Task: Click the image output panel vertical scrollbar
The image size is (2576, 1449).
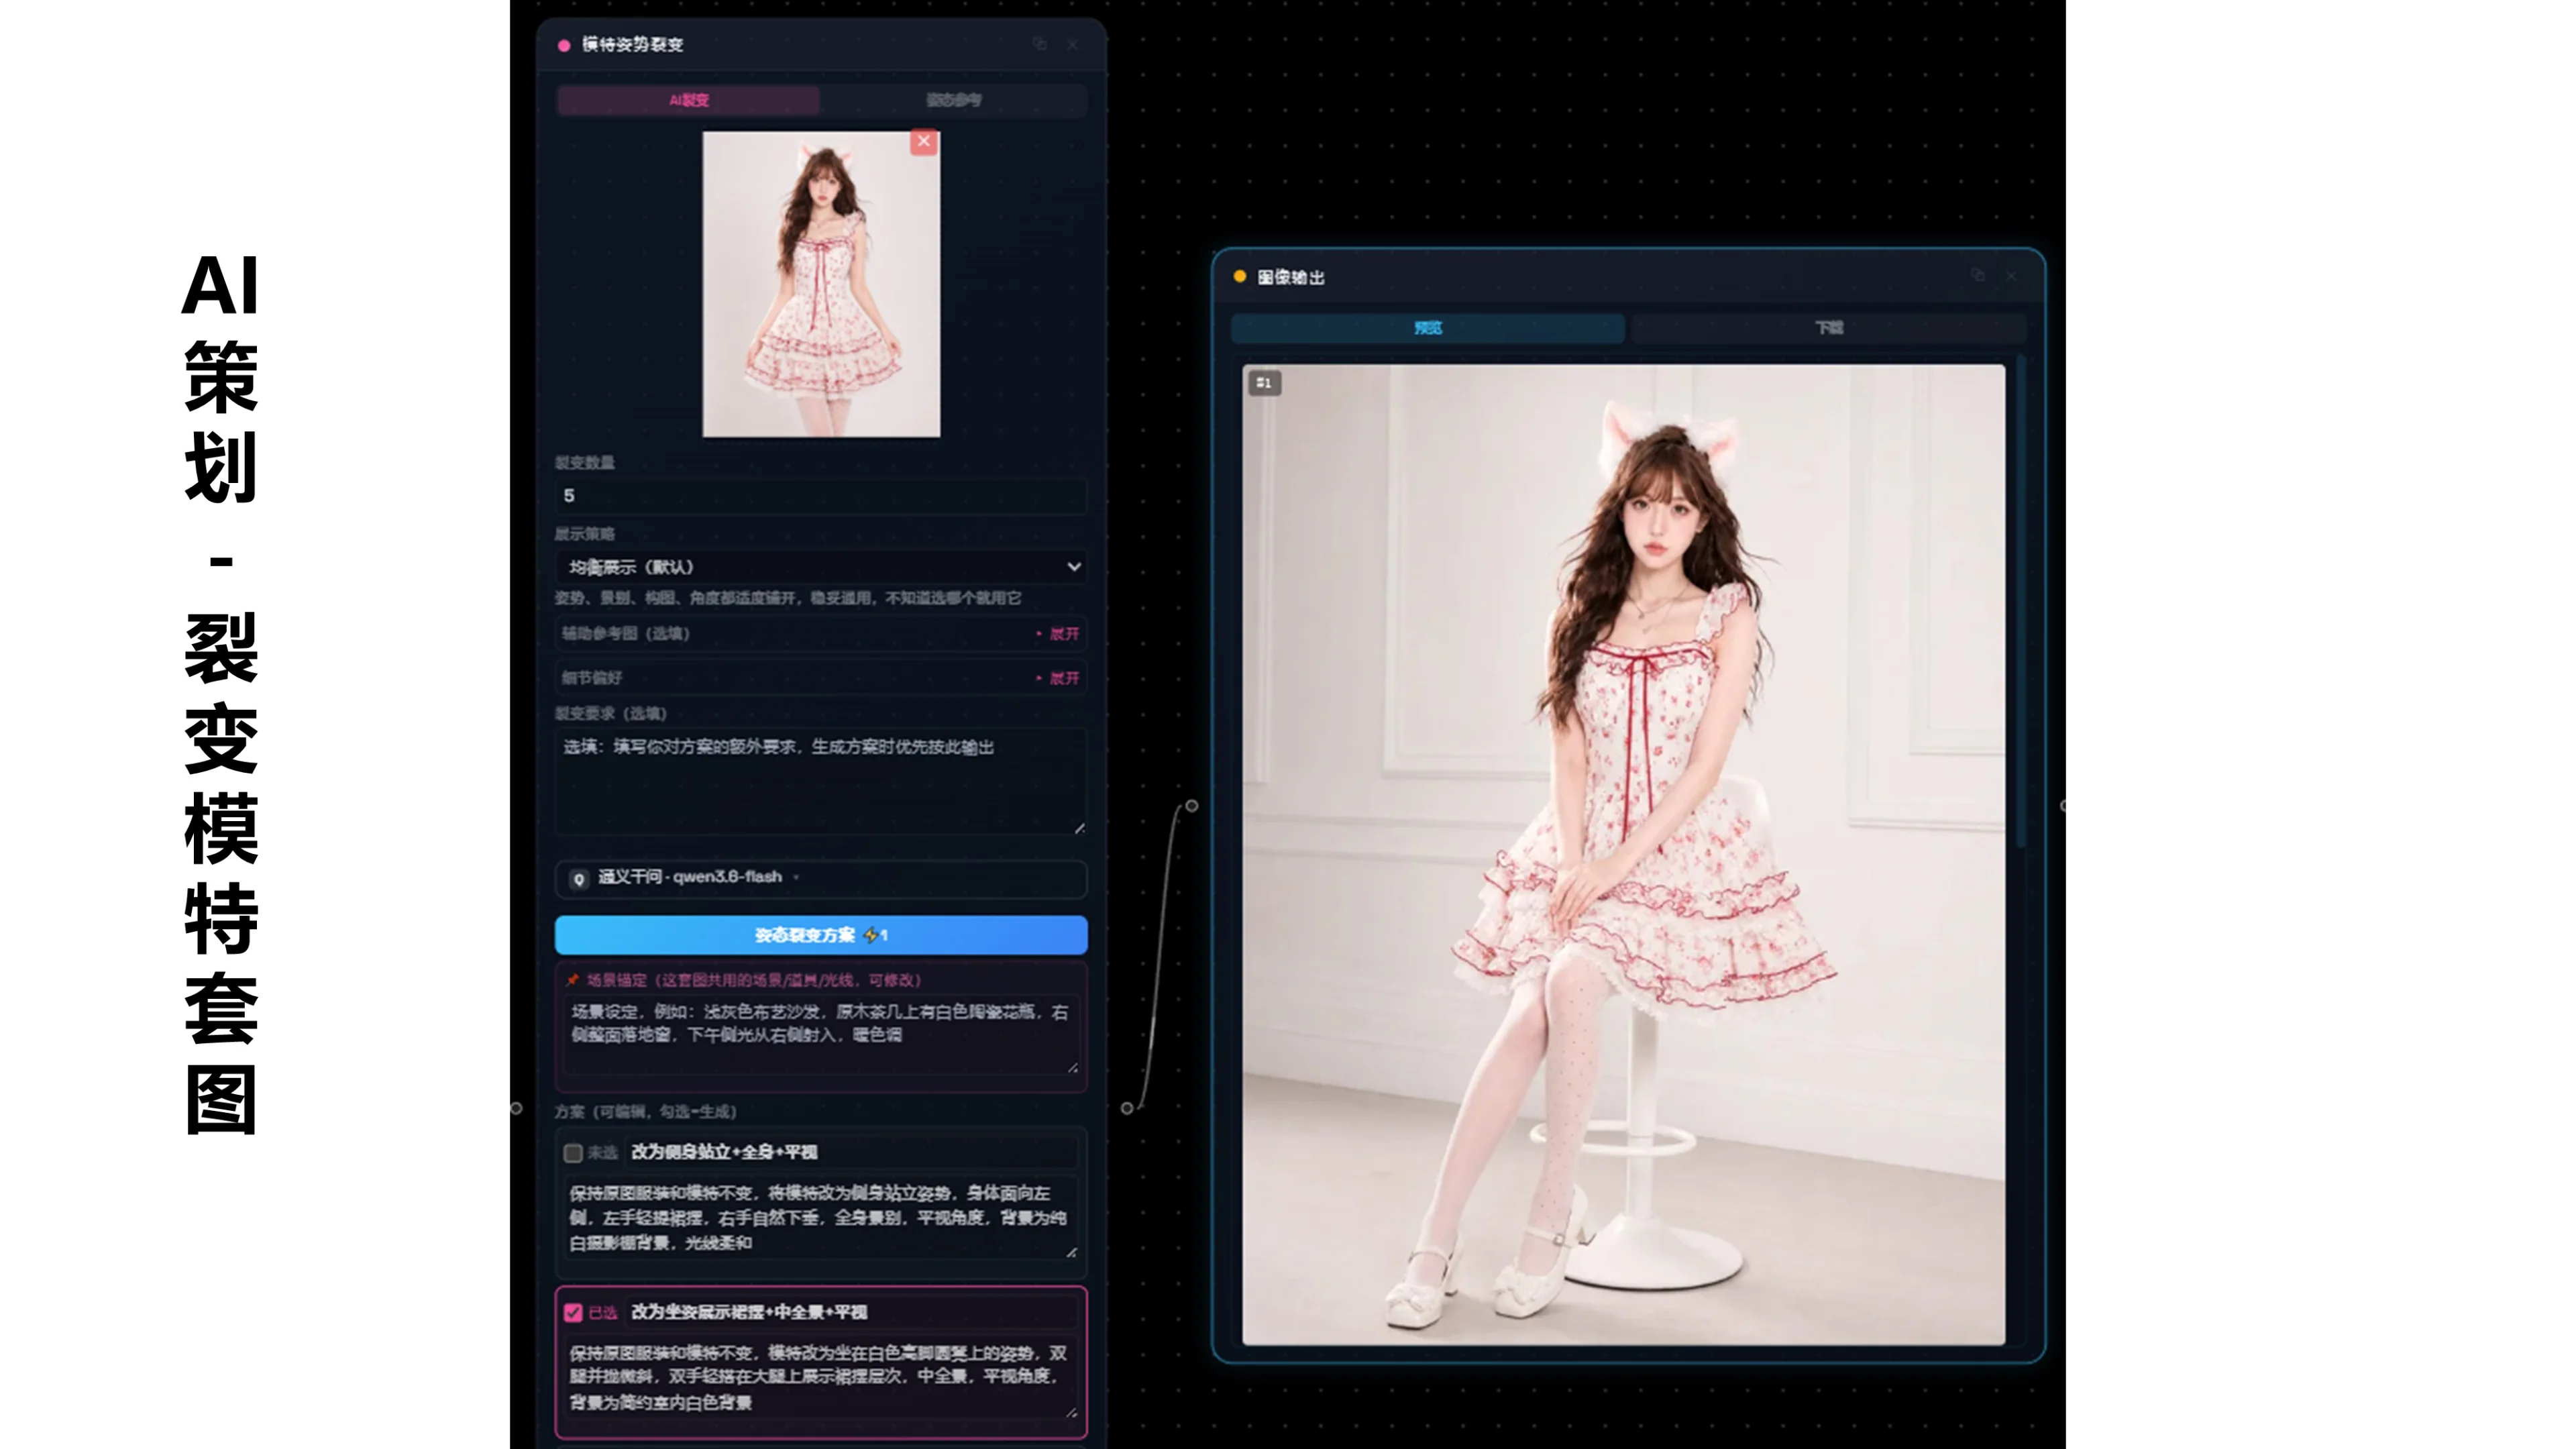Action: (2021, 600)
